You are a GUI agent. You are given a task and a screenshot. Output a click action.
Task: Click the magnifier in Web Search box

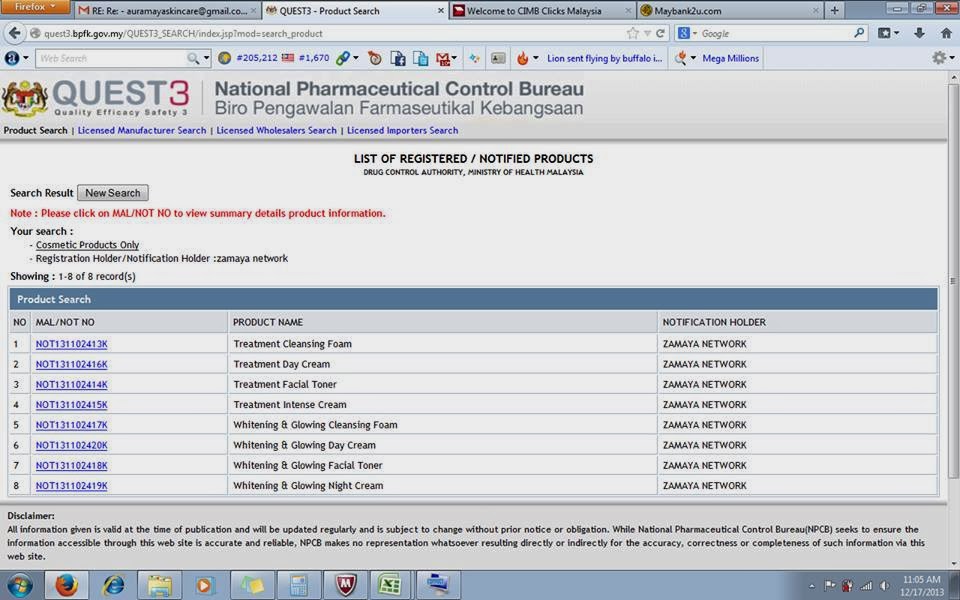tap(193, 58)
